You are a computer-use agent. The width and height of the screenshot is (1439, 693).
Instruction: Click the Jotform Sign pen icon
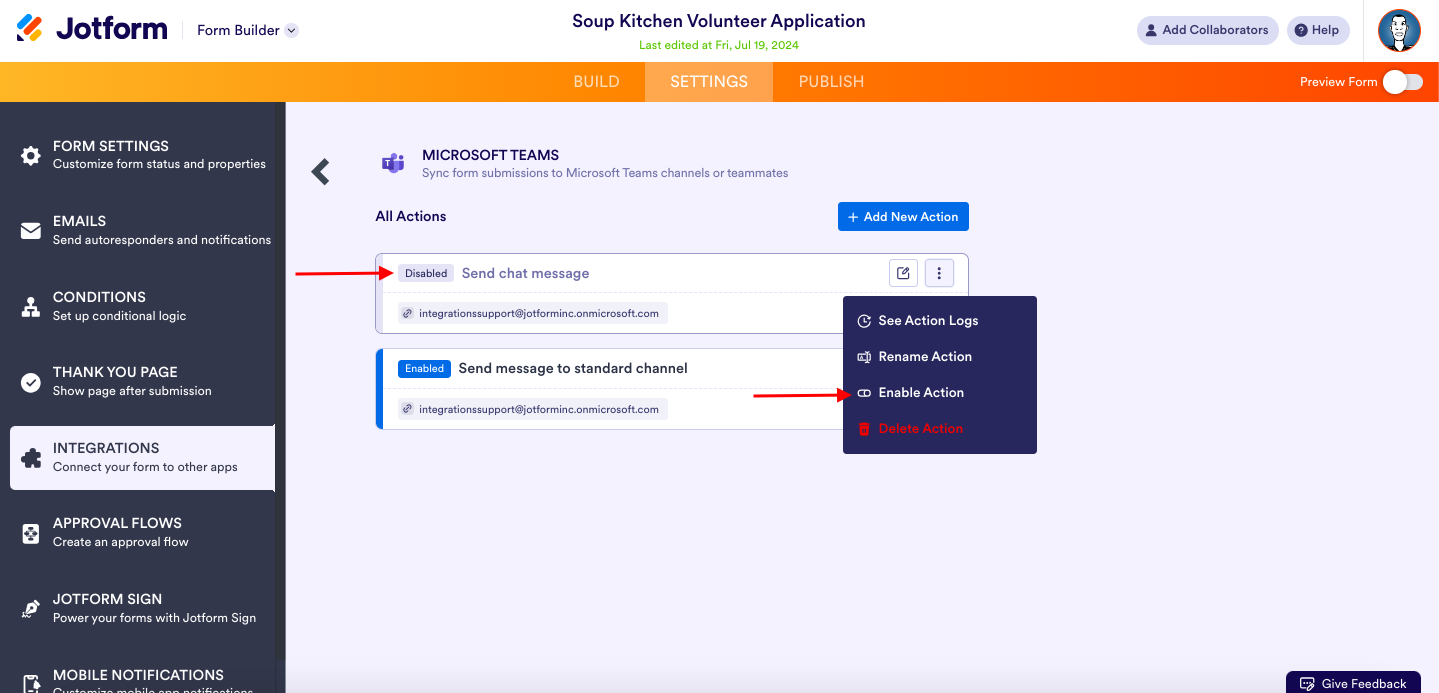coord(31,609)
